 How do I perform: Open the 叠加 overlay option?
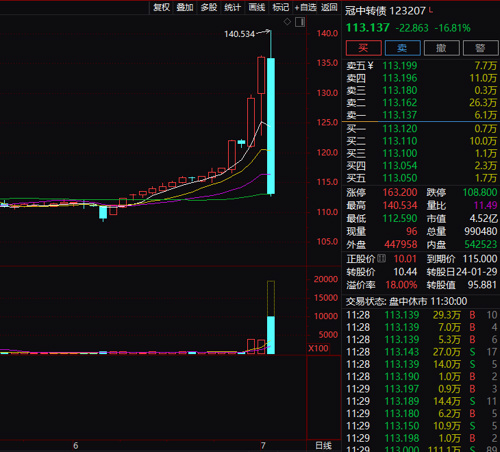(x=185, y=7)
